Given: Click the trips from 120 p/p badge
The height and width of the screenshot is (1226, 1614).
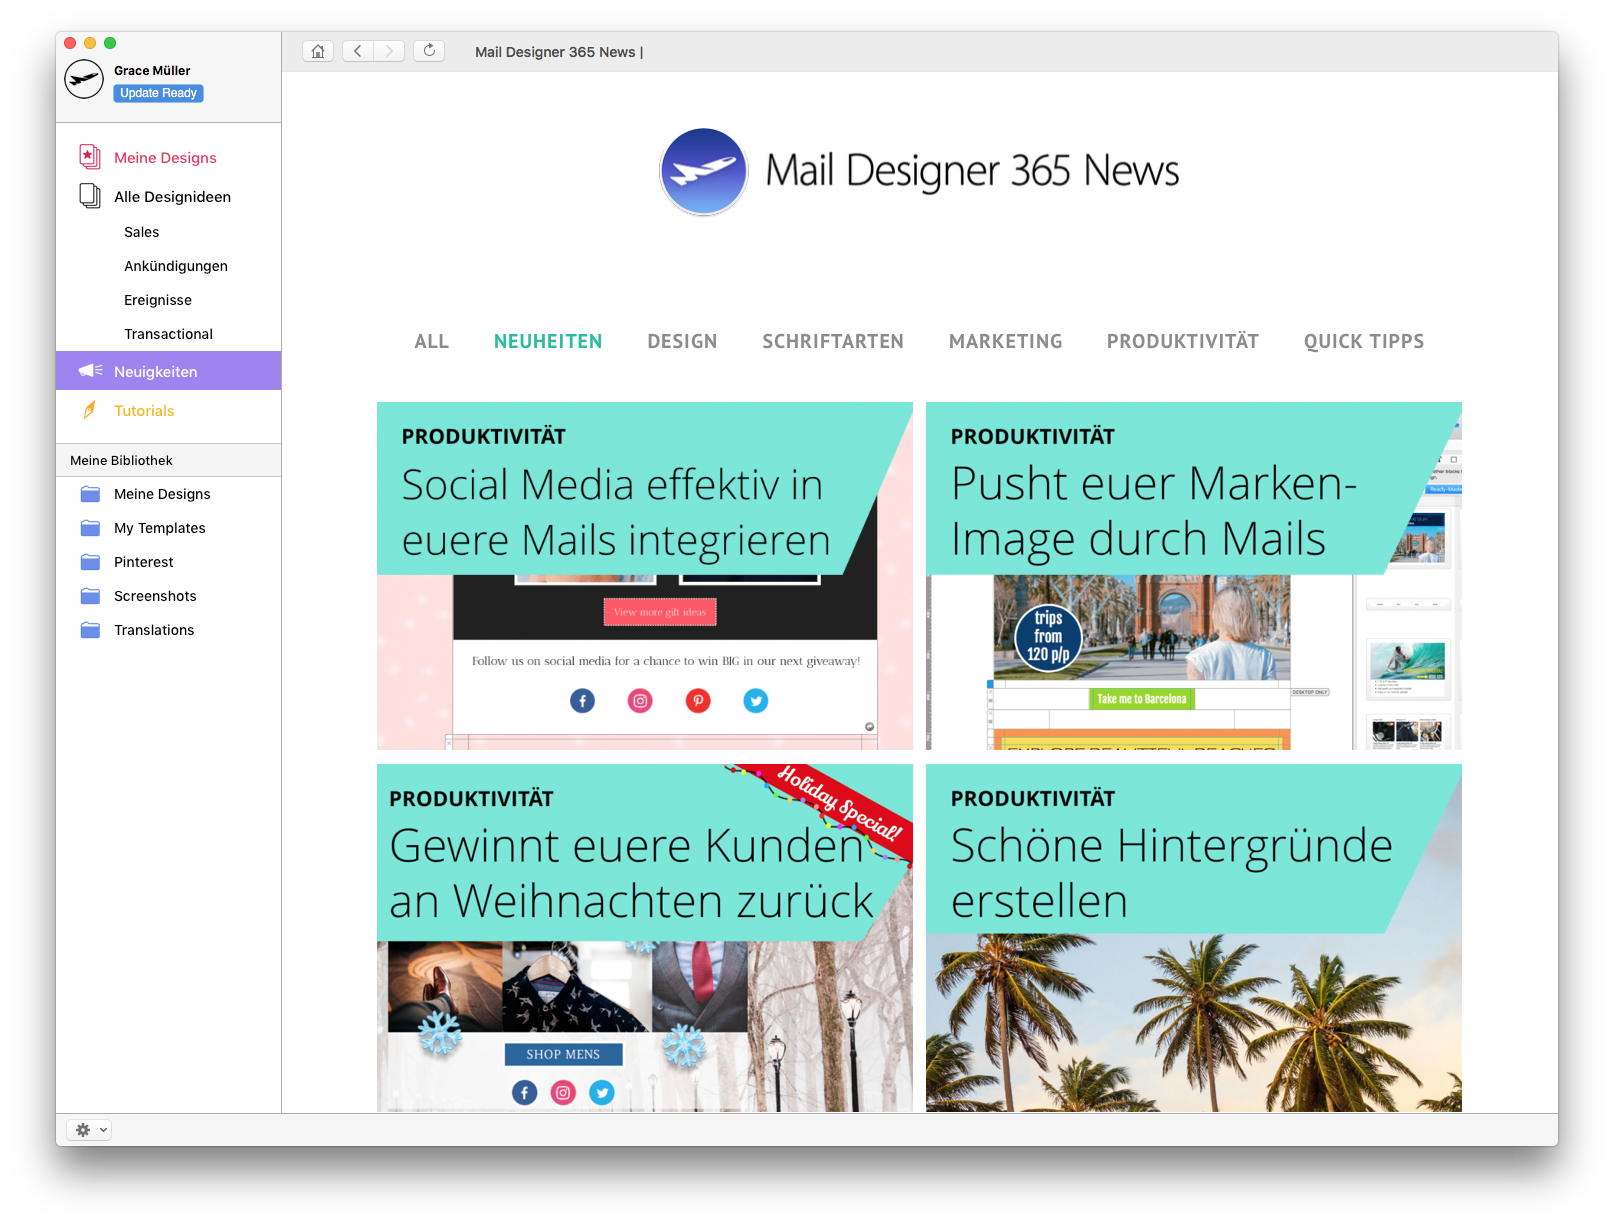Looking at the screenshot, I should point(1048,637).
